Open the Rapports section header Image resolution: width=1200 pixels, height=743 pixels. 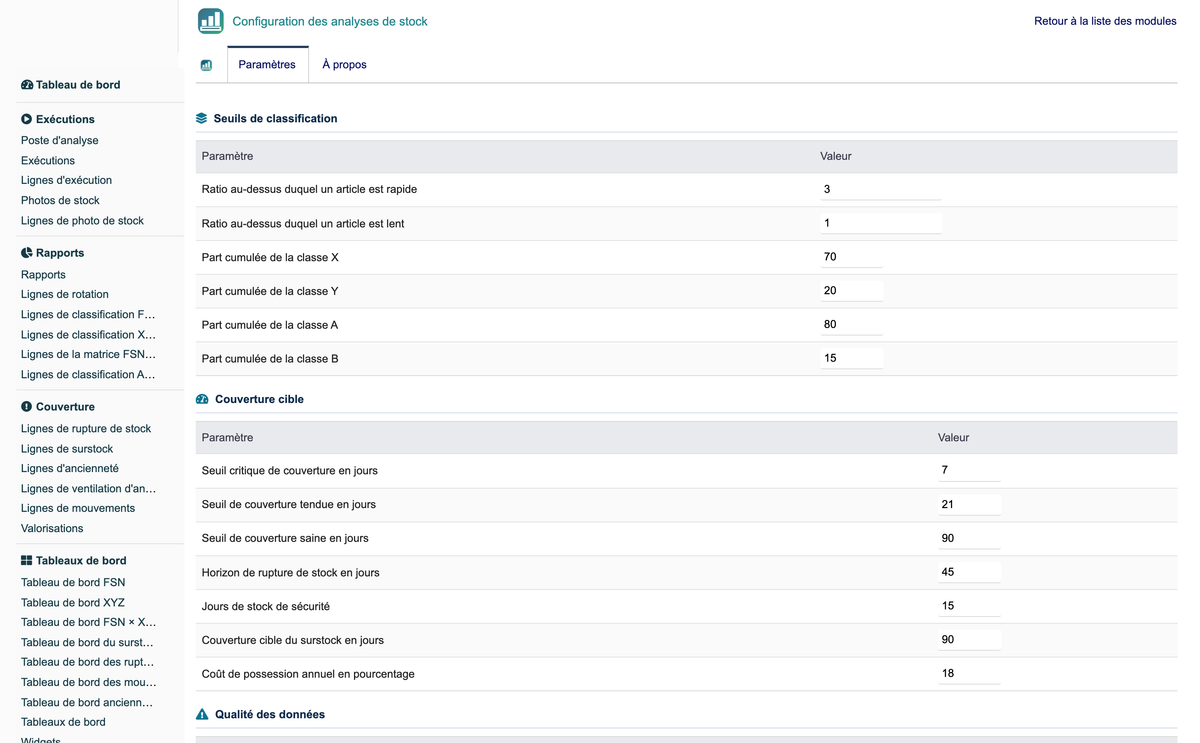pyautogui.click(x=60, y=253)
